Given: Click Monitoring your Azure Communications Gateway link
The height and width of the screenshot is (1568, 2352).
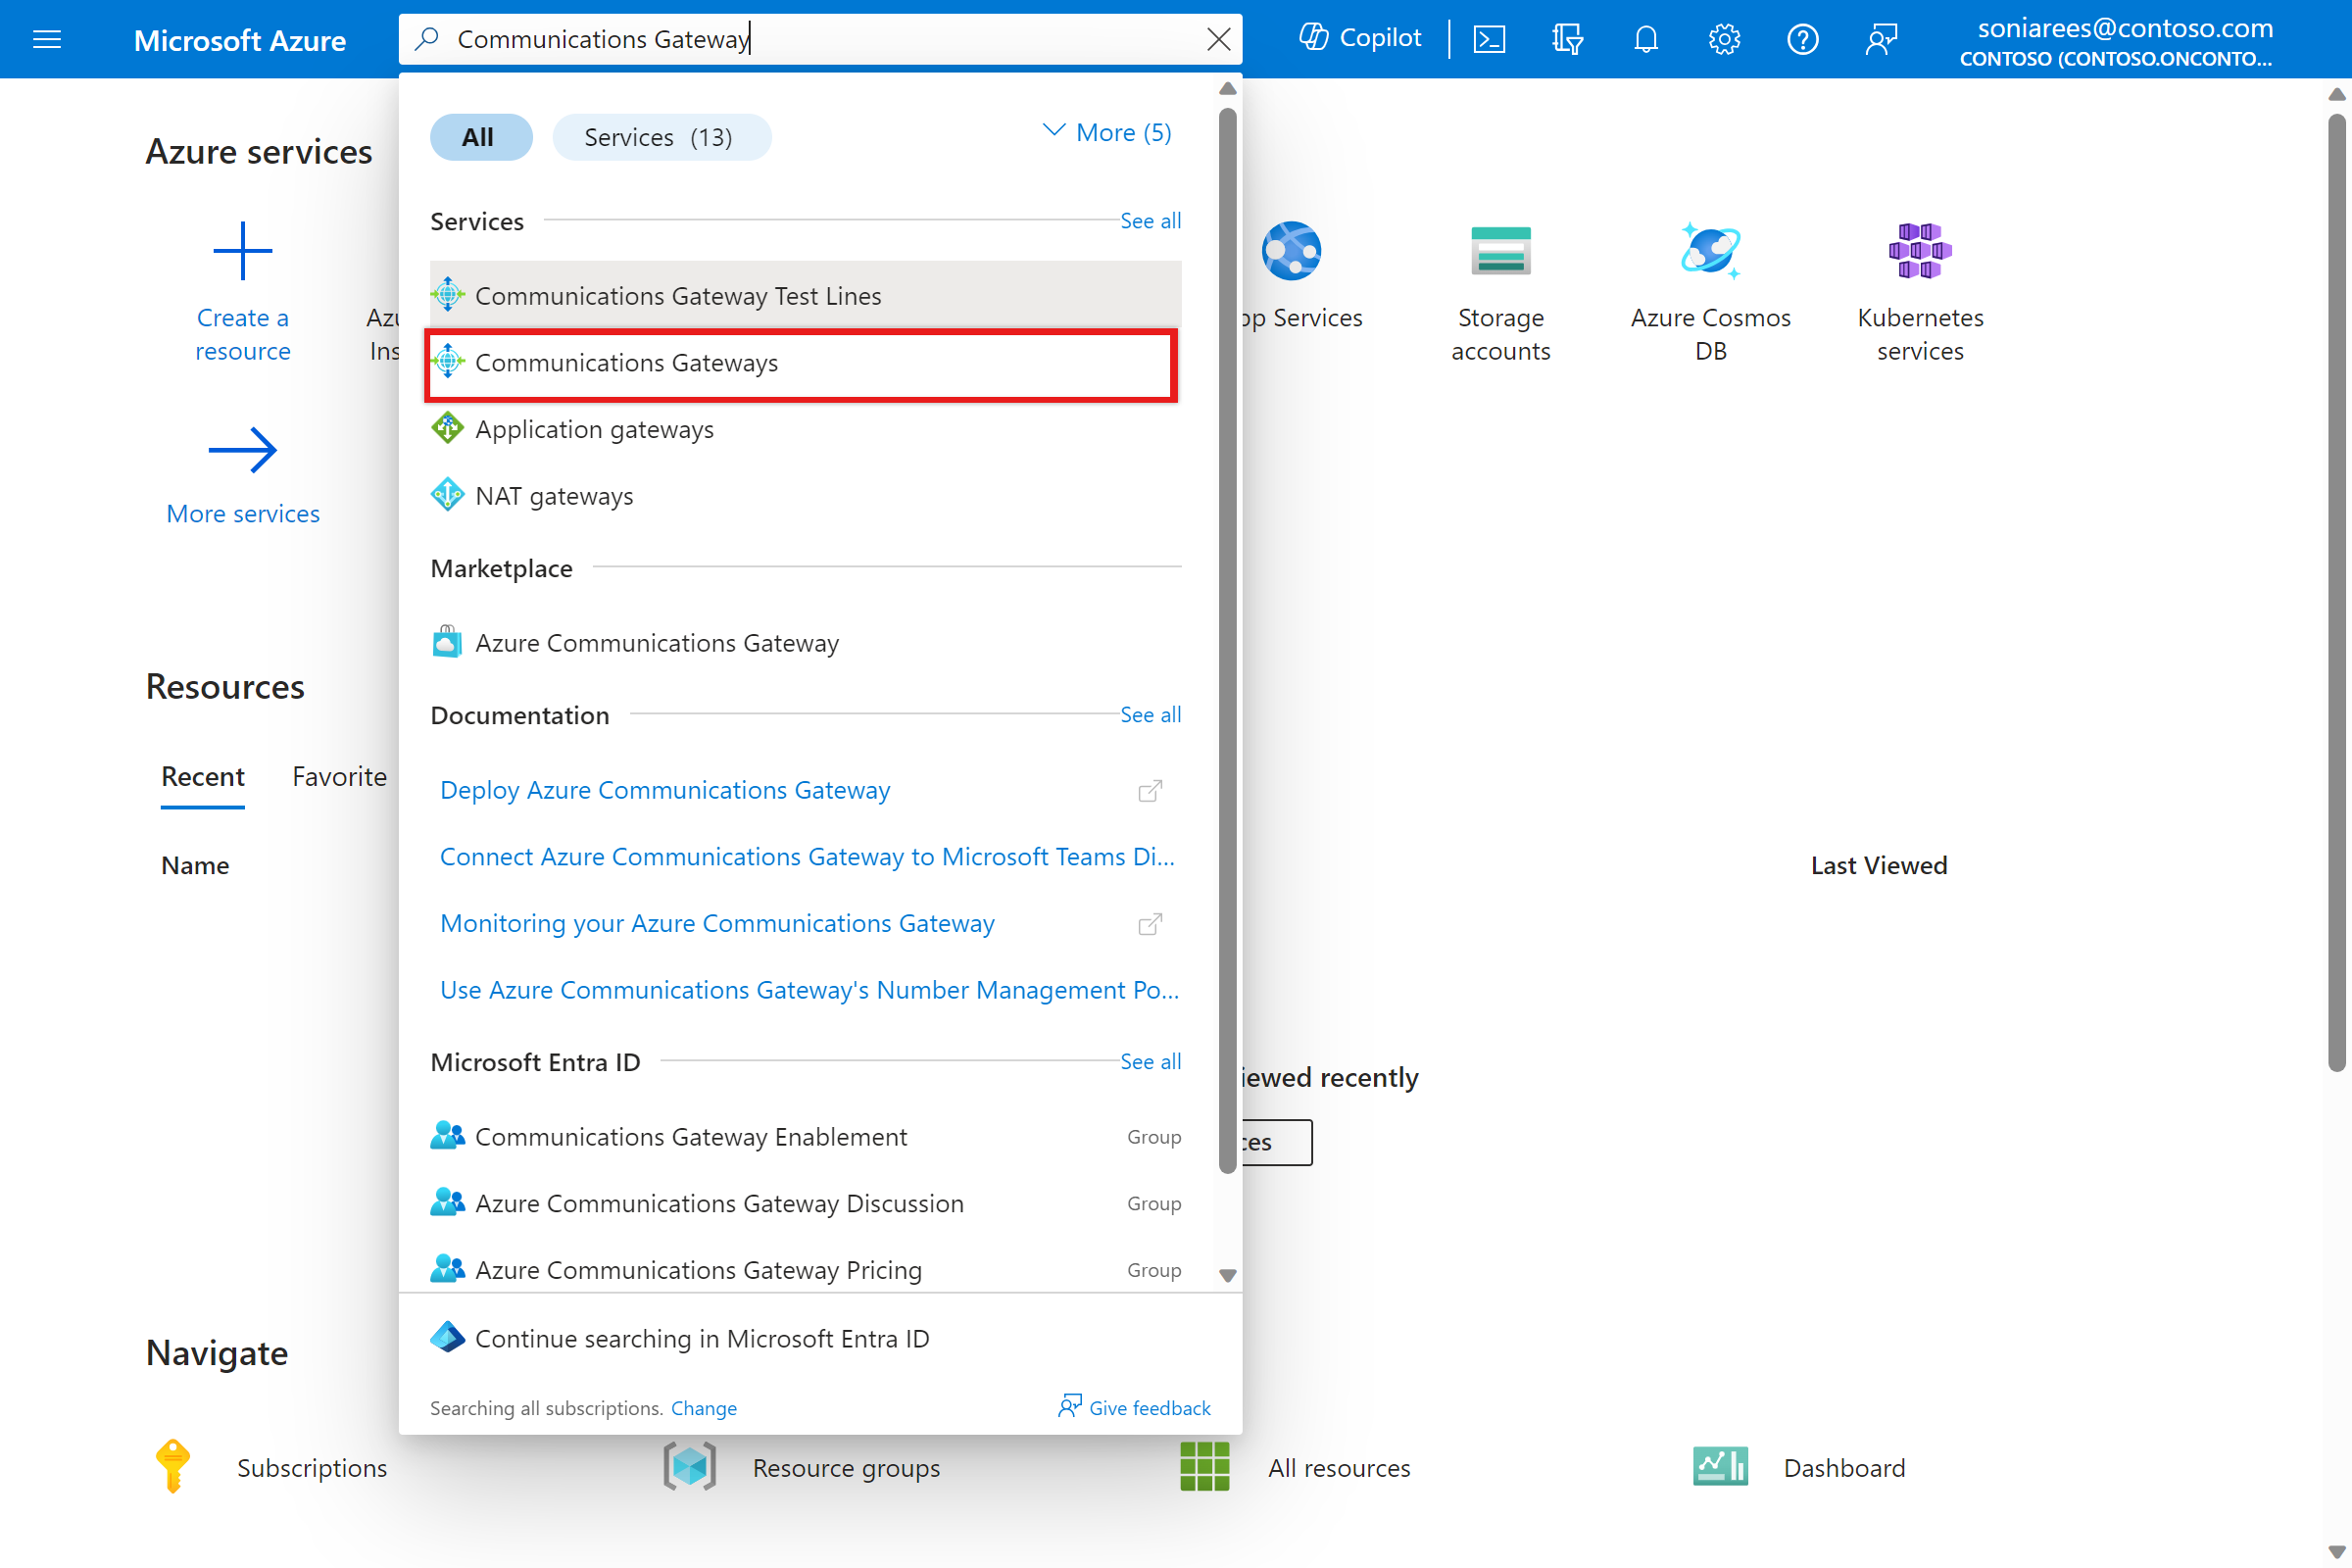Looking at the screenshot, I should (717, 922).
